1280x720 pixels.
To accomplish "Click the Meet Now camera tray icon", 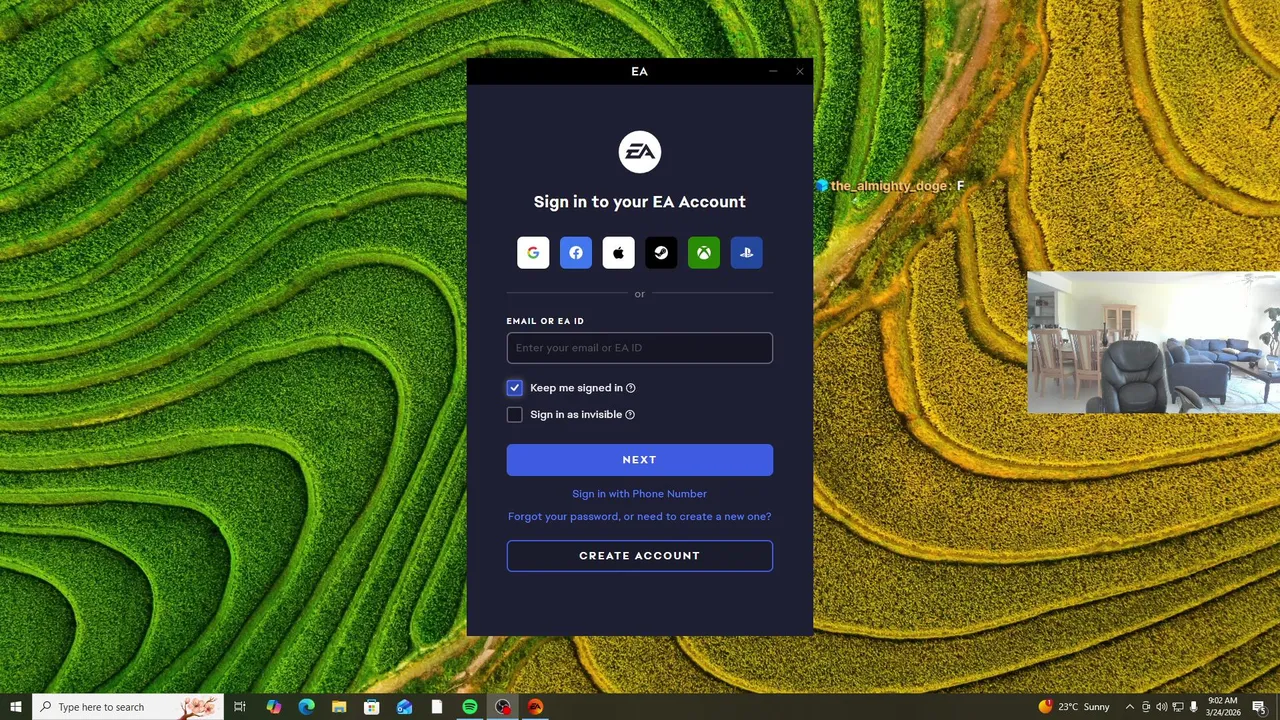I will 1146,707.
